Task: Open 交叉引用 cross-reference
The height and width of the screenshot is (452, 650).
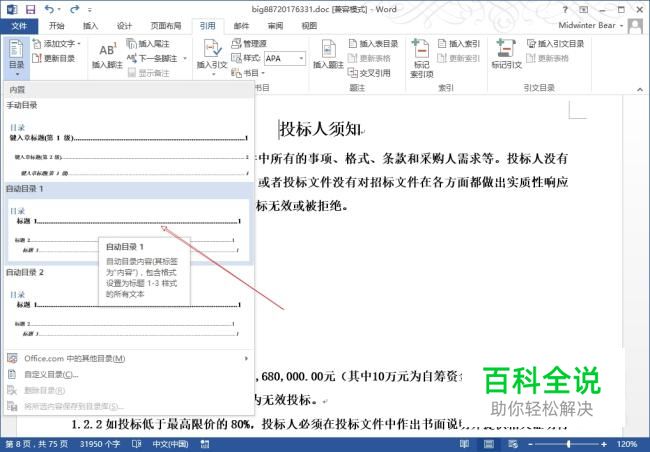Action: point(369,73)
